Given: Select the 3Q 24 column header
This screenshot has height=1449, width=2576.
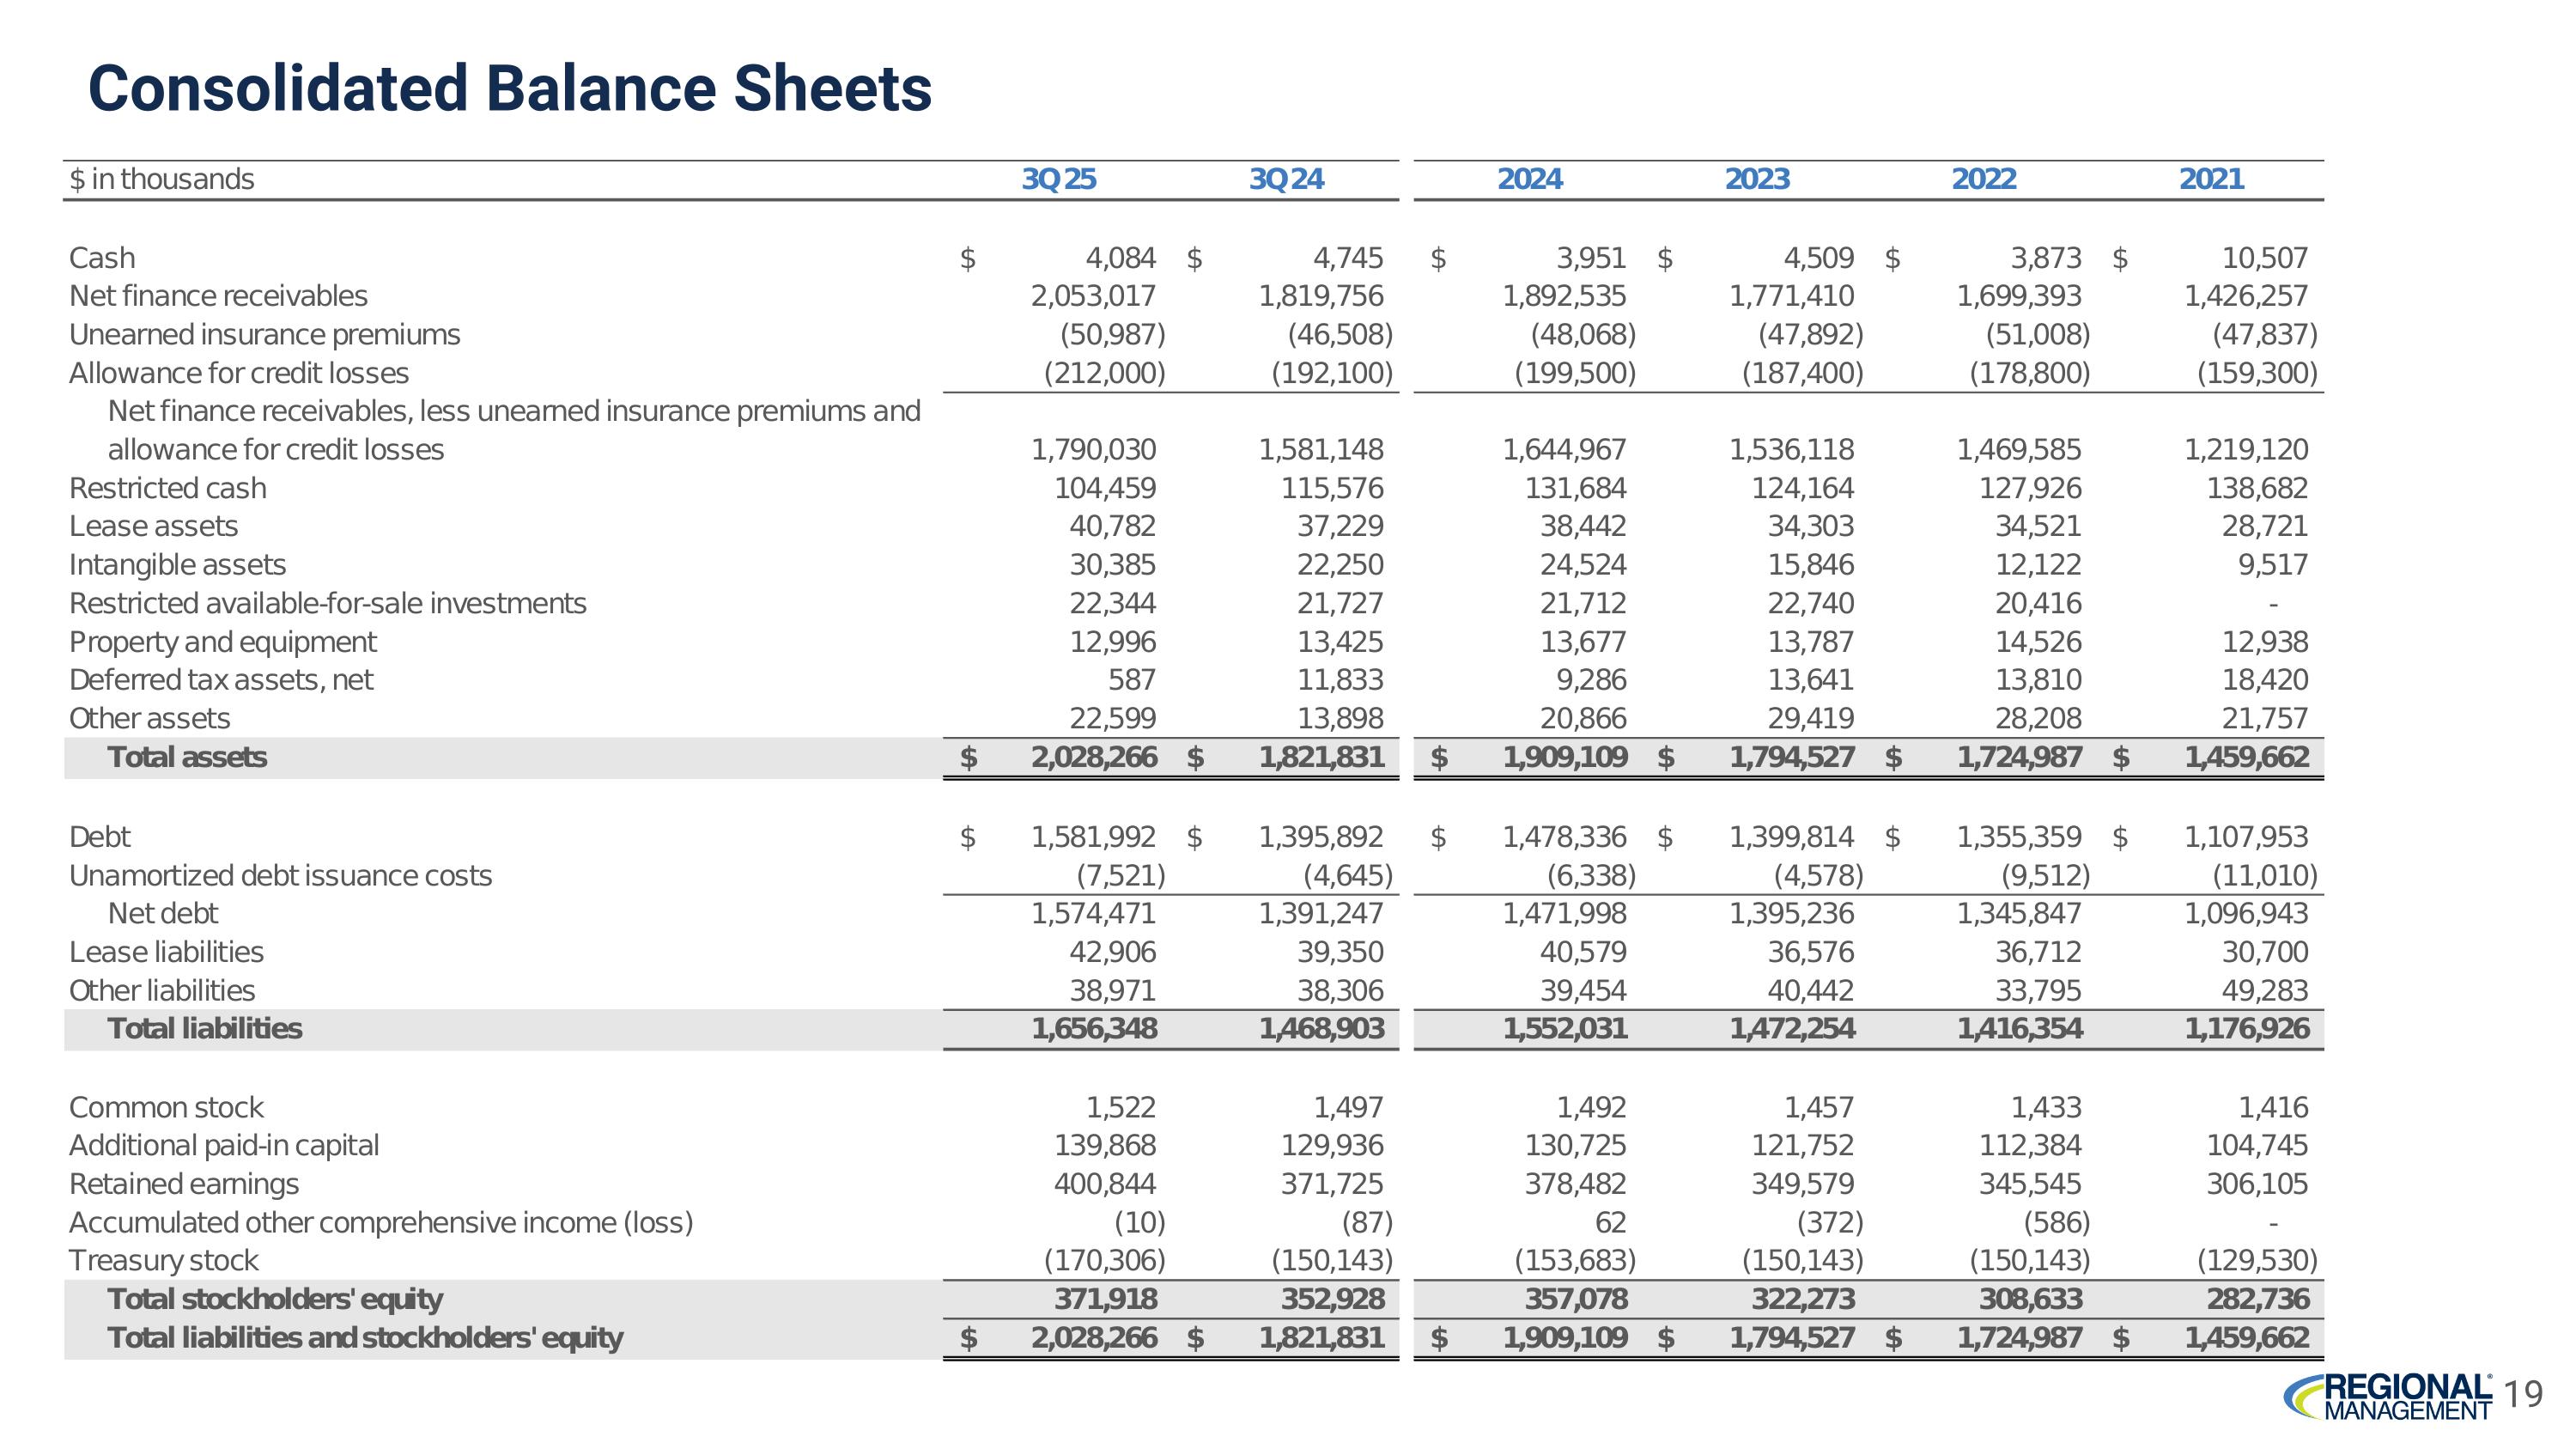Looking at the screenshot, I should point(1286,179).
